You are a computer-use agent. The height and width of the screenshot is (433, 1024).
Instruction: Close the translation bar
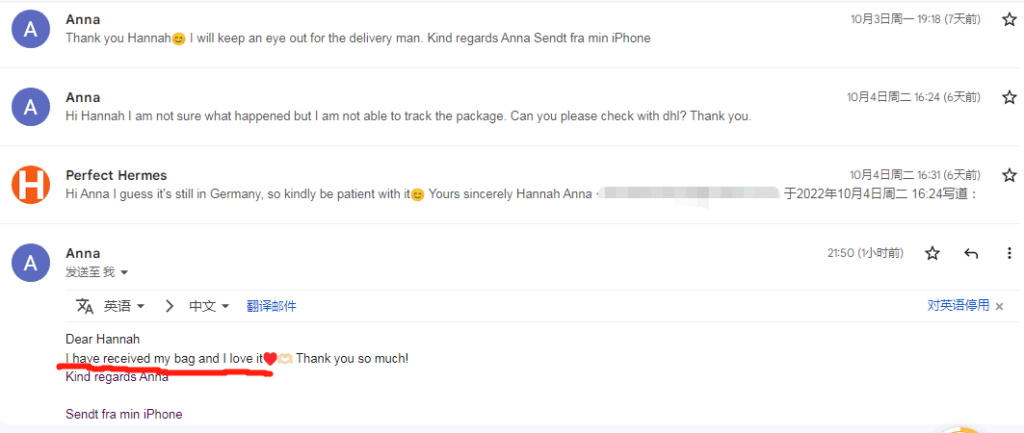click(999, 306)
